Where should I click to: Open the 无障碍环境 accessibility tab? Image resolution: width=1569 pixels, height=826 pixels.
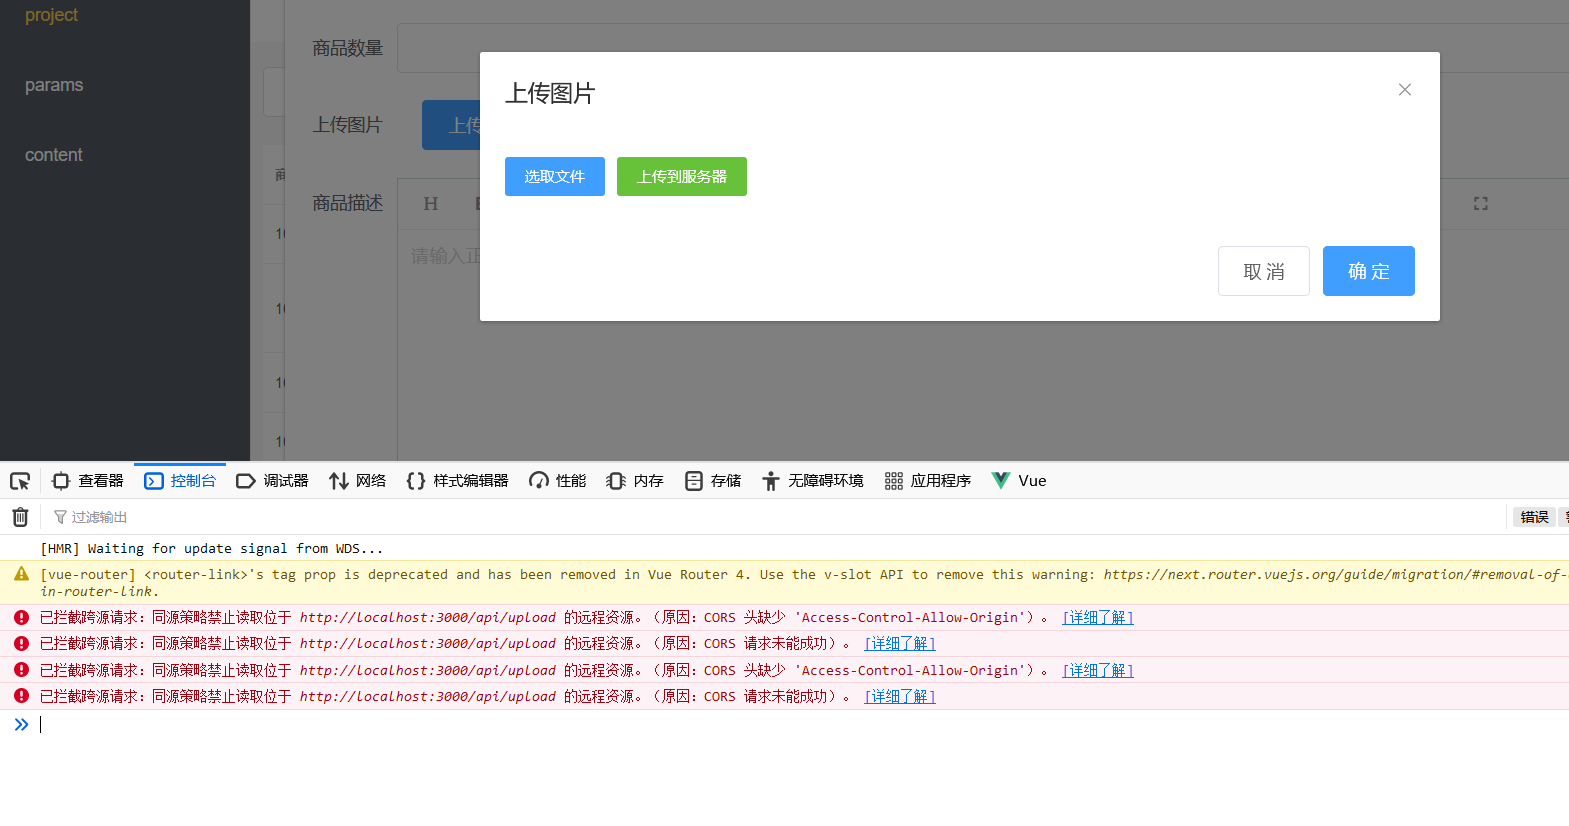(x=812, y=481)
